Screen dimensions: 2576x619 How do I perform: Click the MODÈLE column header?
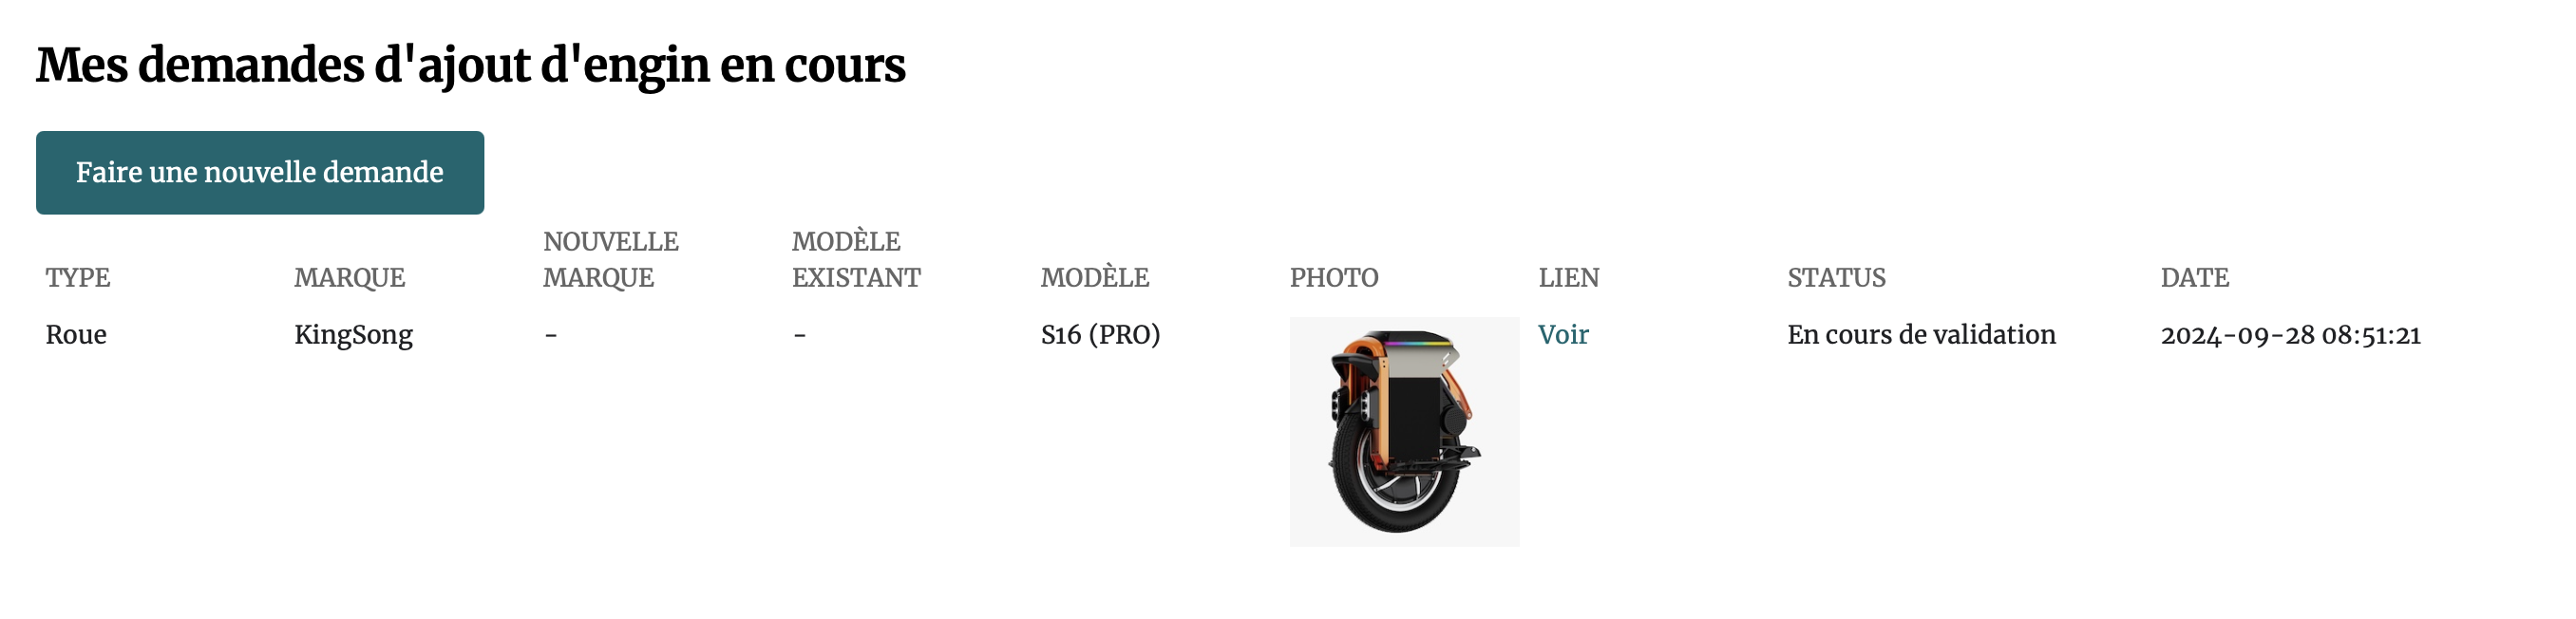[1095, 277]
